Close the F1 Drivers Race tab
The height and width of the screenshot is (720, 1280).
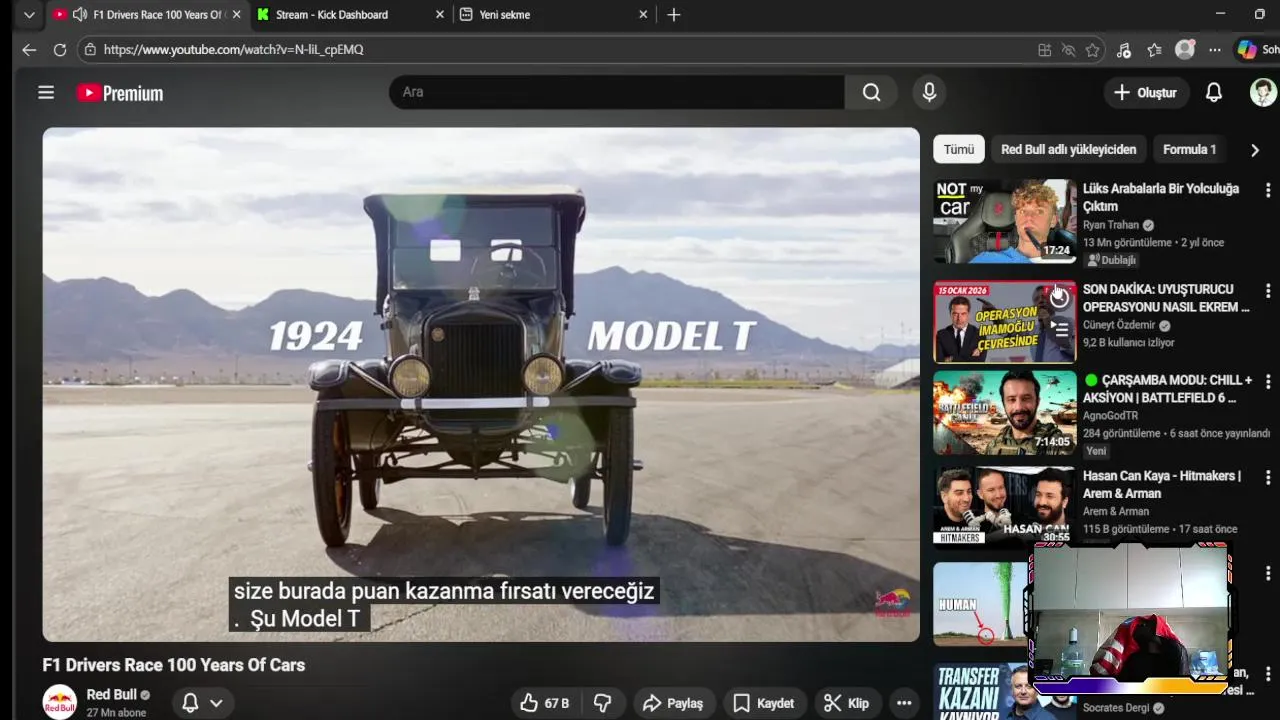236,15
